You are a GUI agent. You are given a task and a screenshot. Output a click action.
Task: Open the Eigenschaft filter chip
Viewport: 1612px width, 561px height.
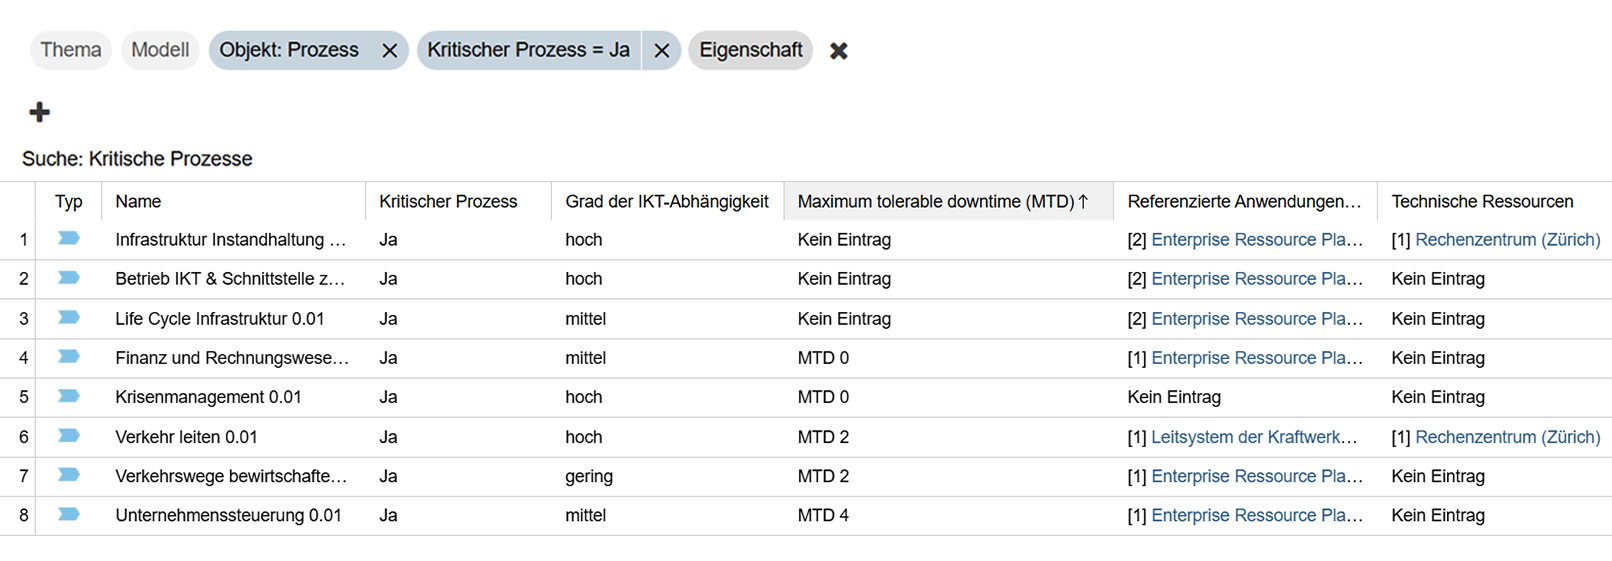pos(750,50)
